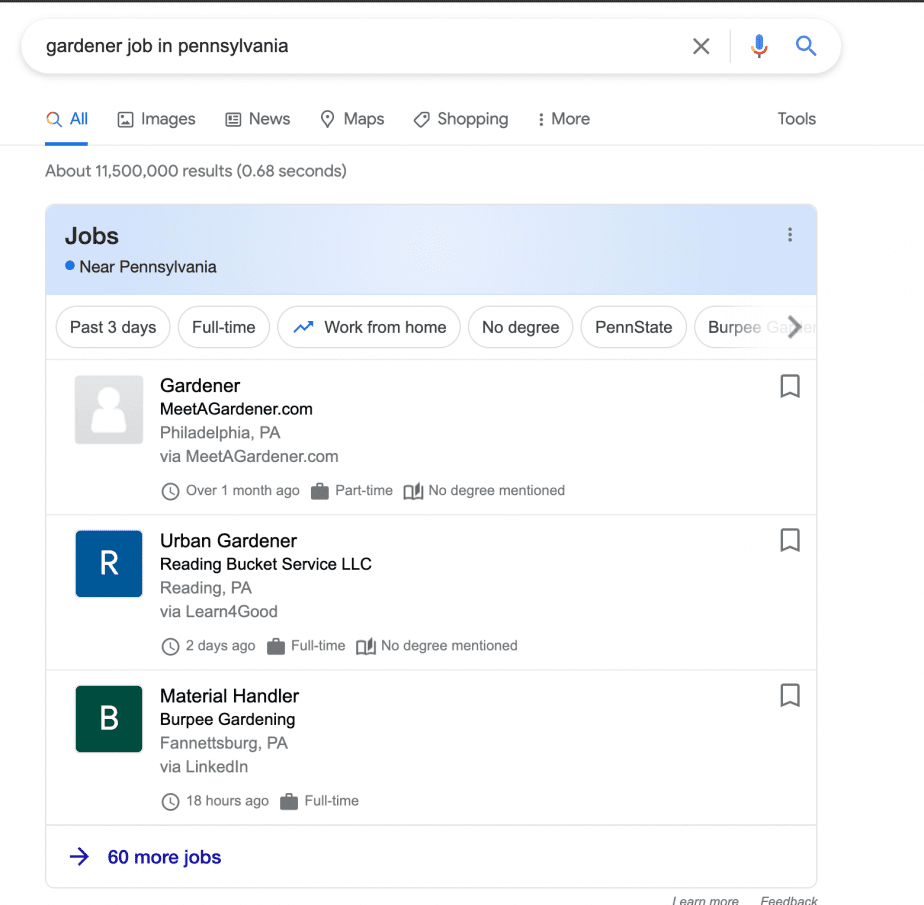Click the Reading, PA location text

pyautogui.click(x=206, y=588)
